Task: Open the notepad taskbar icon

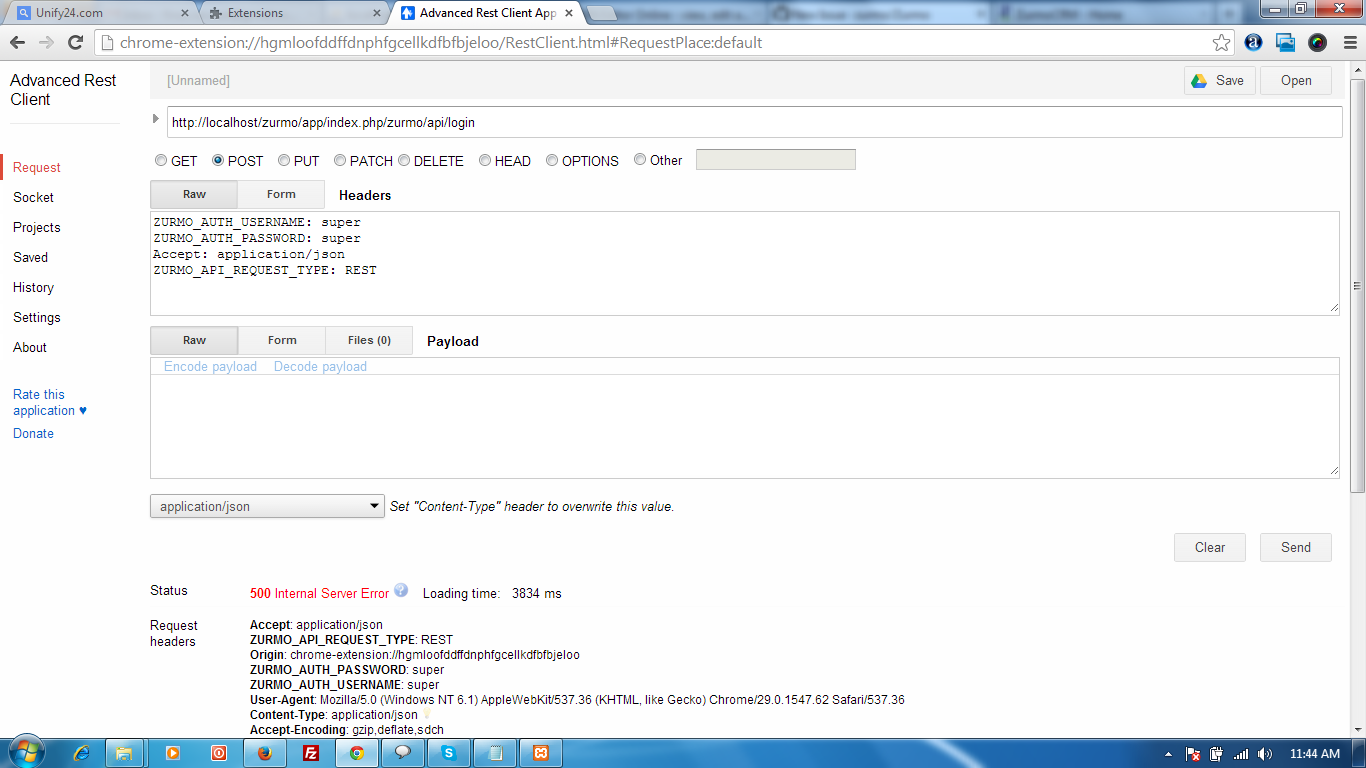Action: (495, 753)
